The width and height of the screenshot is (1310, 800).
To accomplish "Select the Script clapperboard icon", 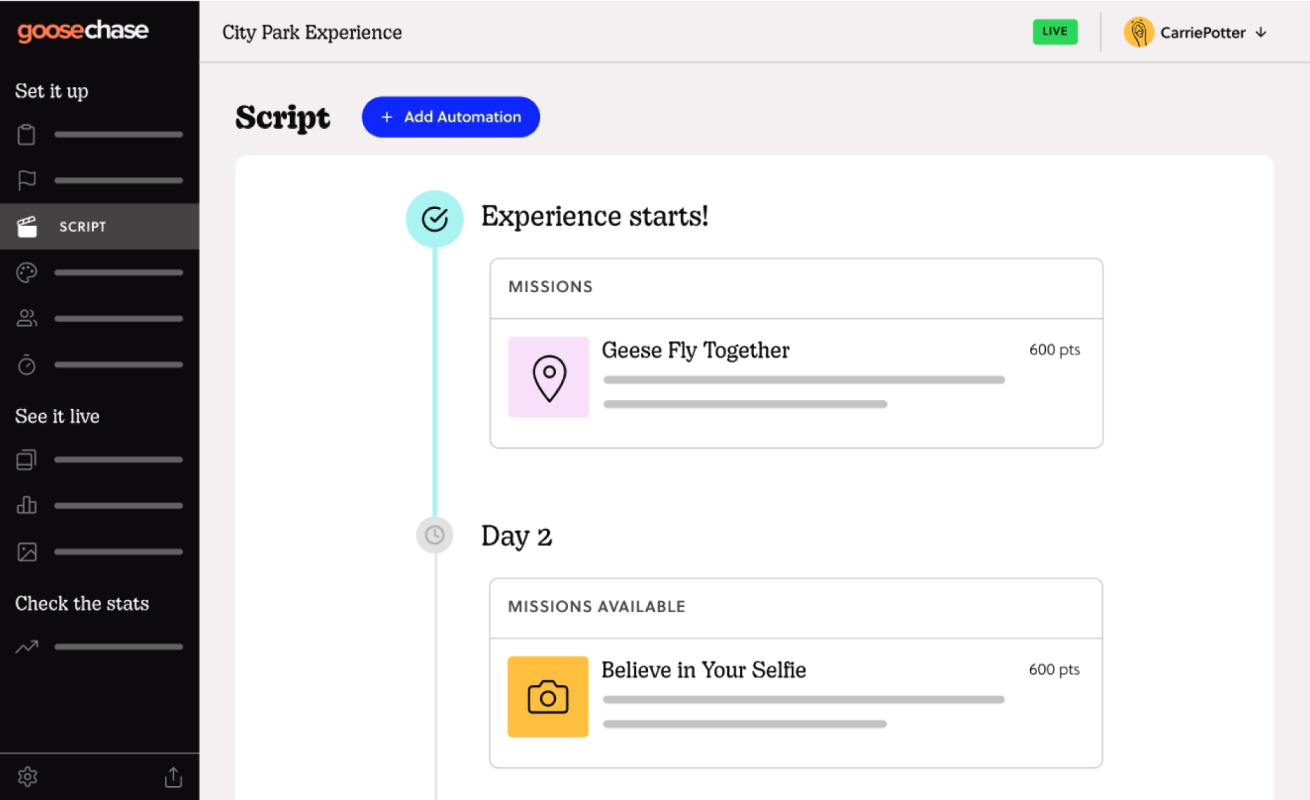I will (x=27, y=227).
